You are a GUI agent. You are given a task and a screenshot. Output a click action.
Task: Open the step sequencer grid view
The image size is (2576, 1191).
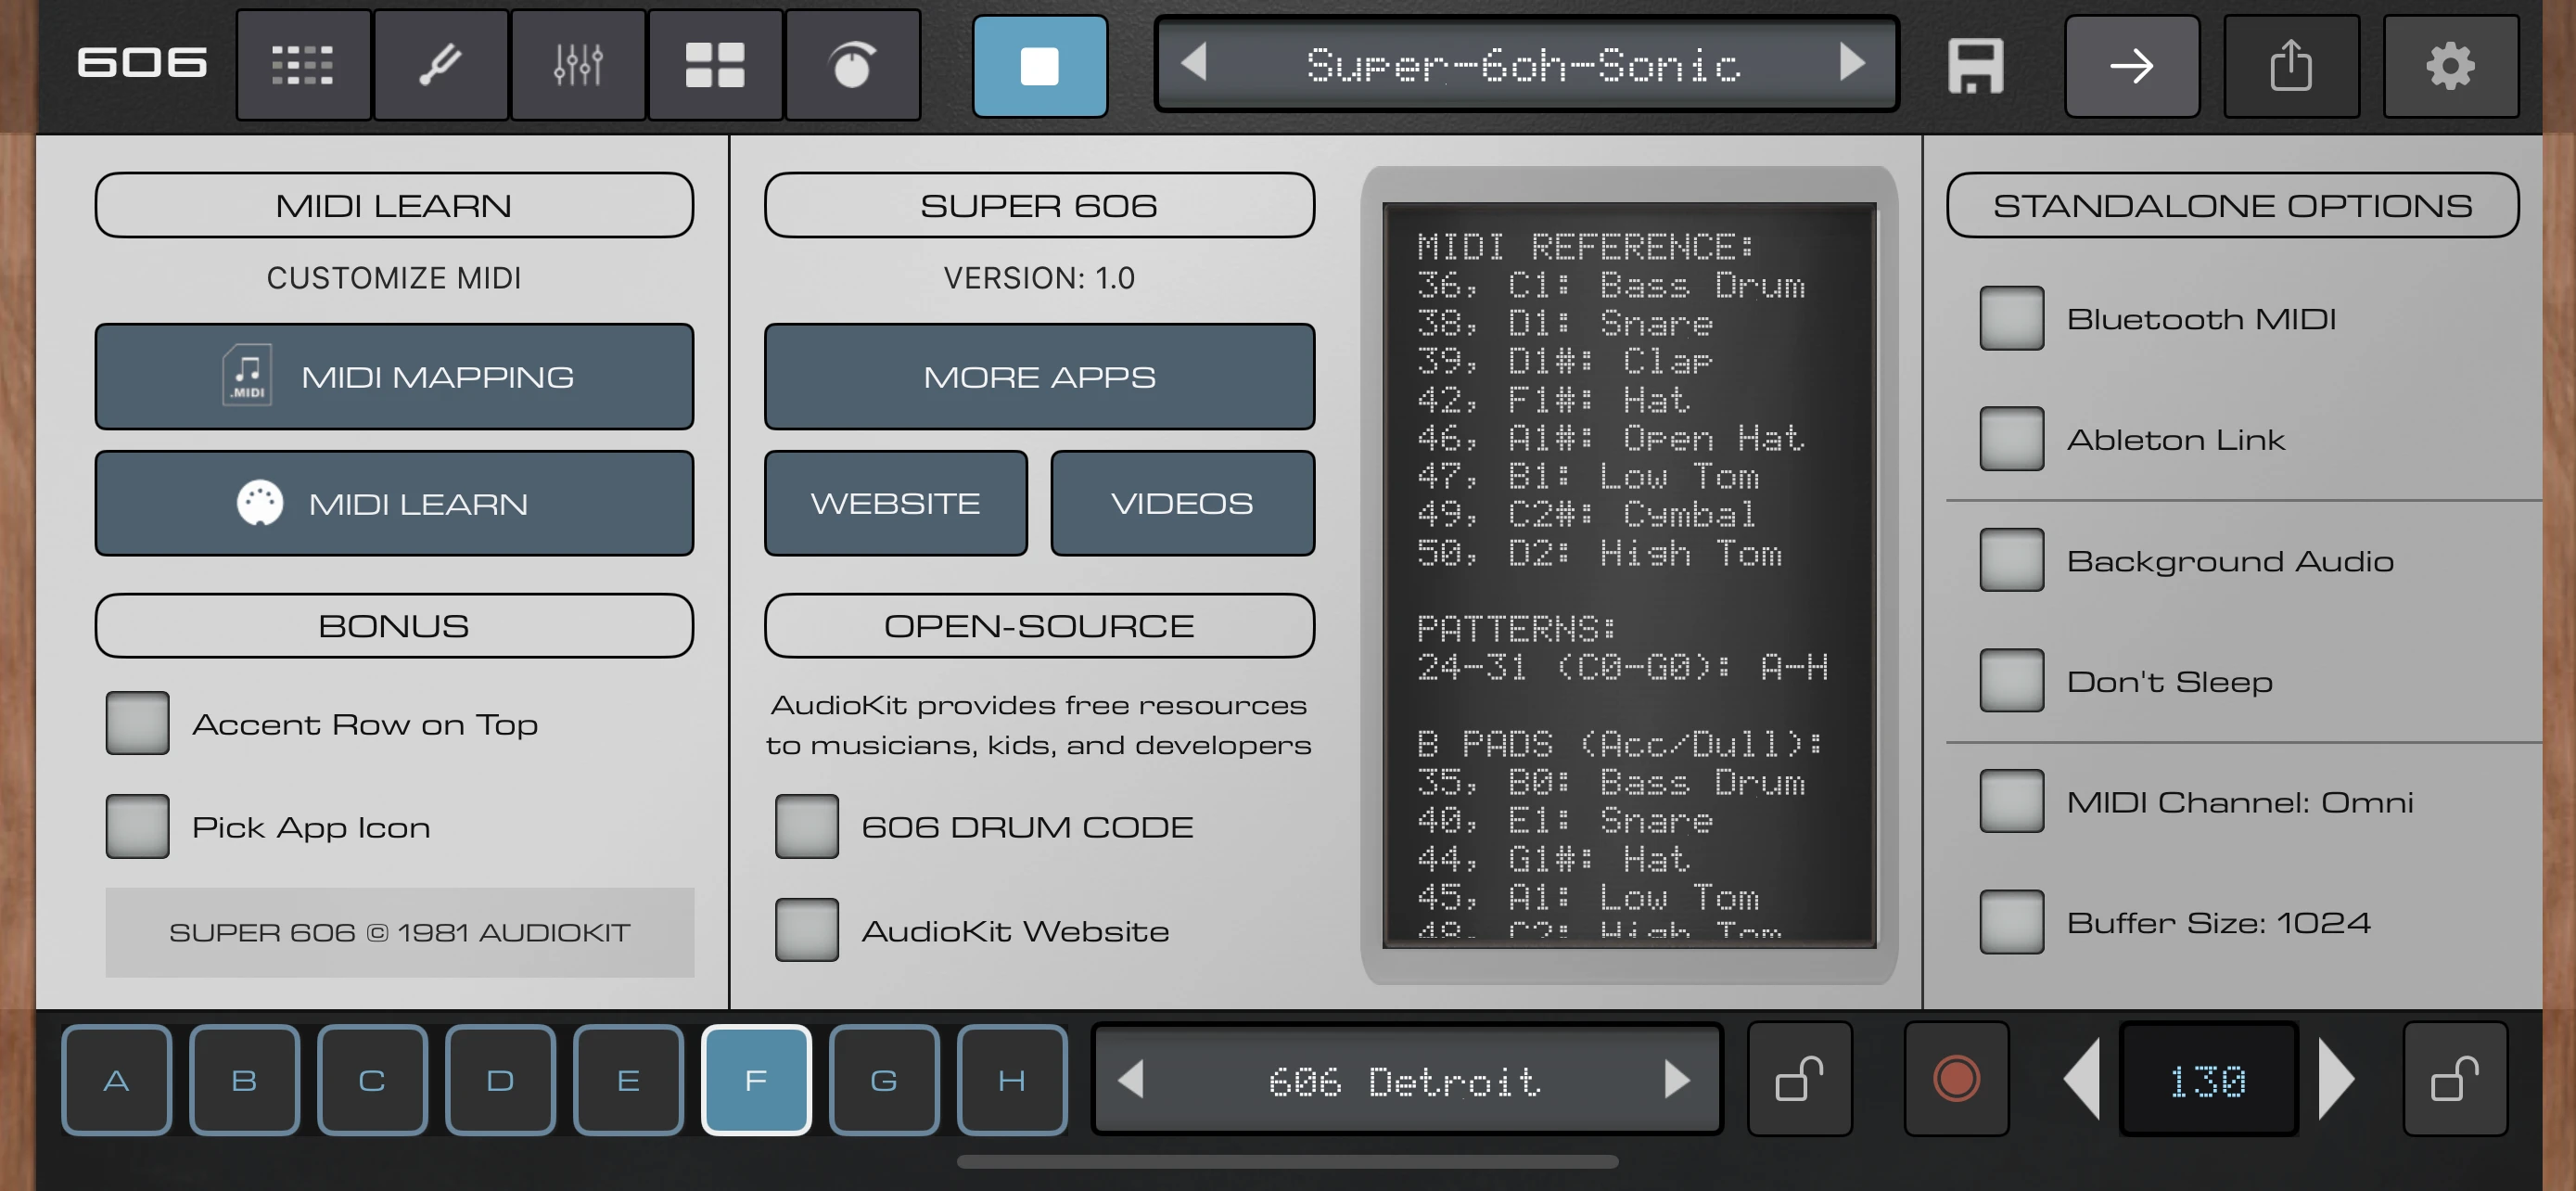pos(303,66)
